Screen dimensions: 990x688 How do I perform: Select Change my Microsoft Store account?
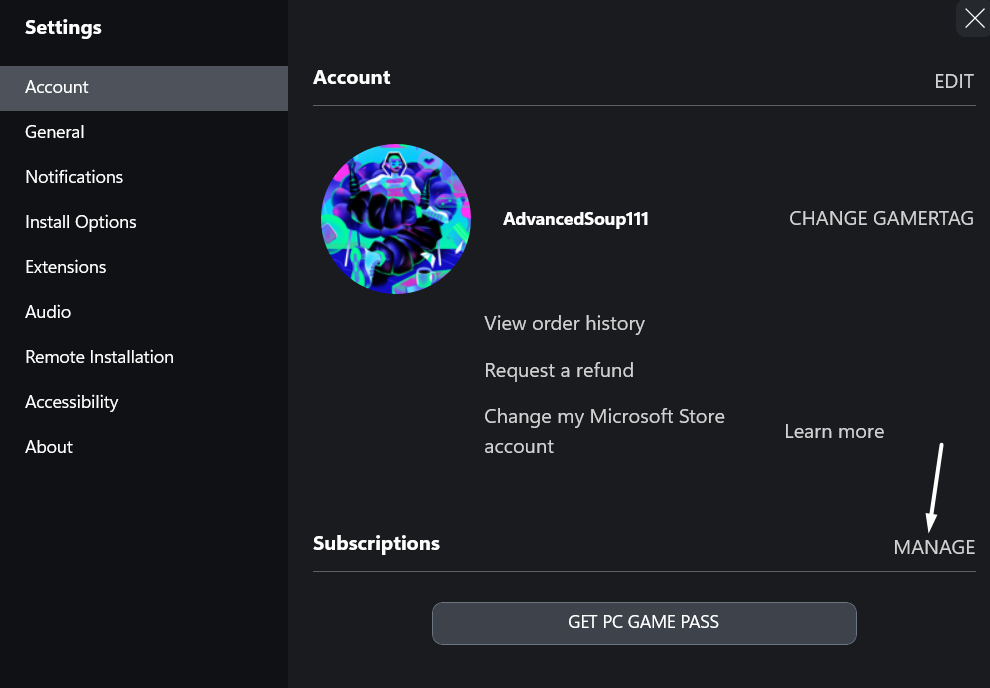click(x=604, y=431)
